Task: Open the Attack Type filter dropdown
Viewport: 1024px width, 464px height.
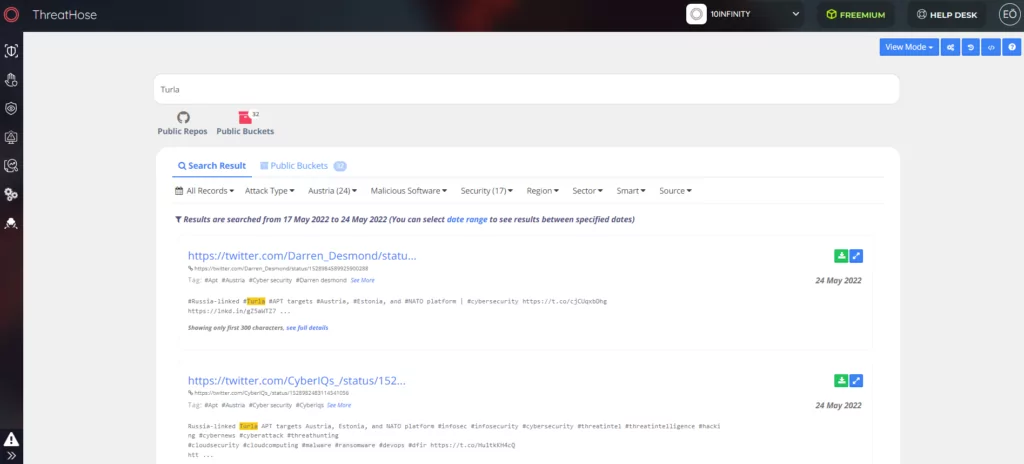Action: coord(270,191)
